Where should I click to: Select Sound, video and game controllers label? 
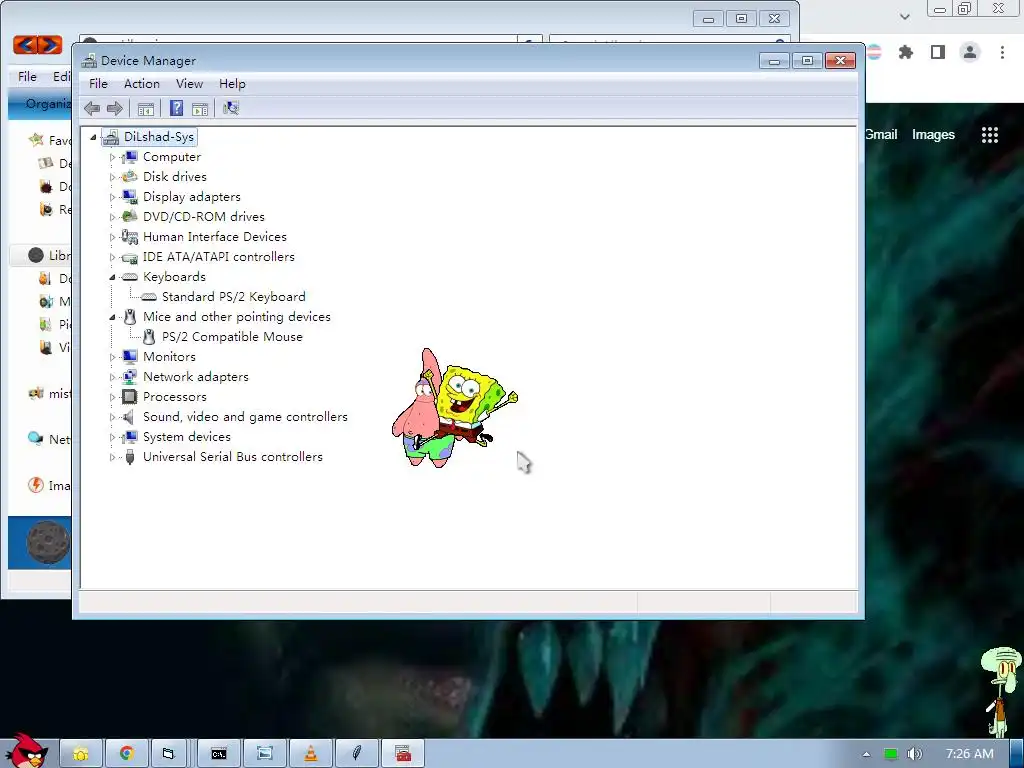[x=245, y=417]
